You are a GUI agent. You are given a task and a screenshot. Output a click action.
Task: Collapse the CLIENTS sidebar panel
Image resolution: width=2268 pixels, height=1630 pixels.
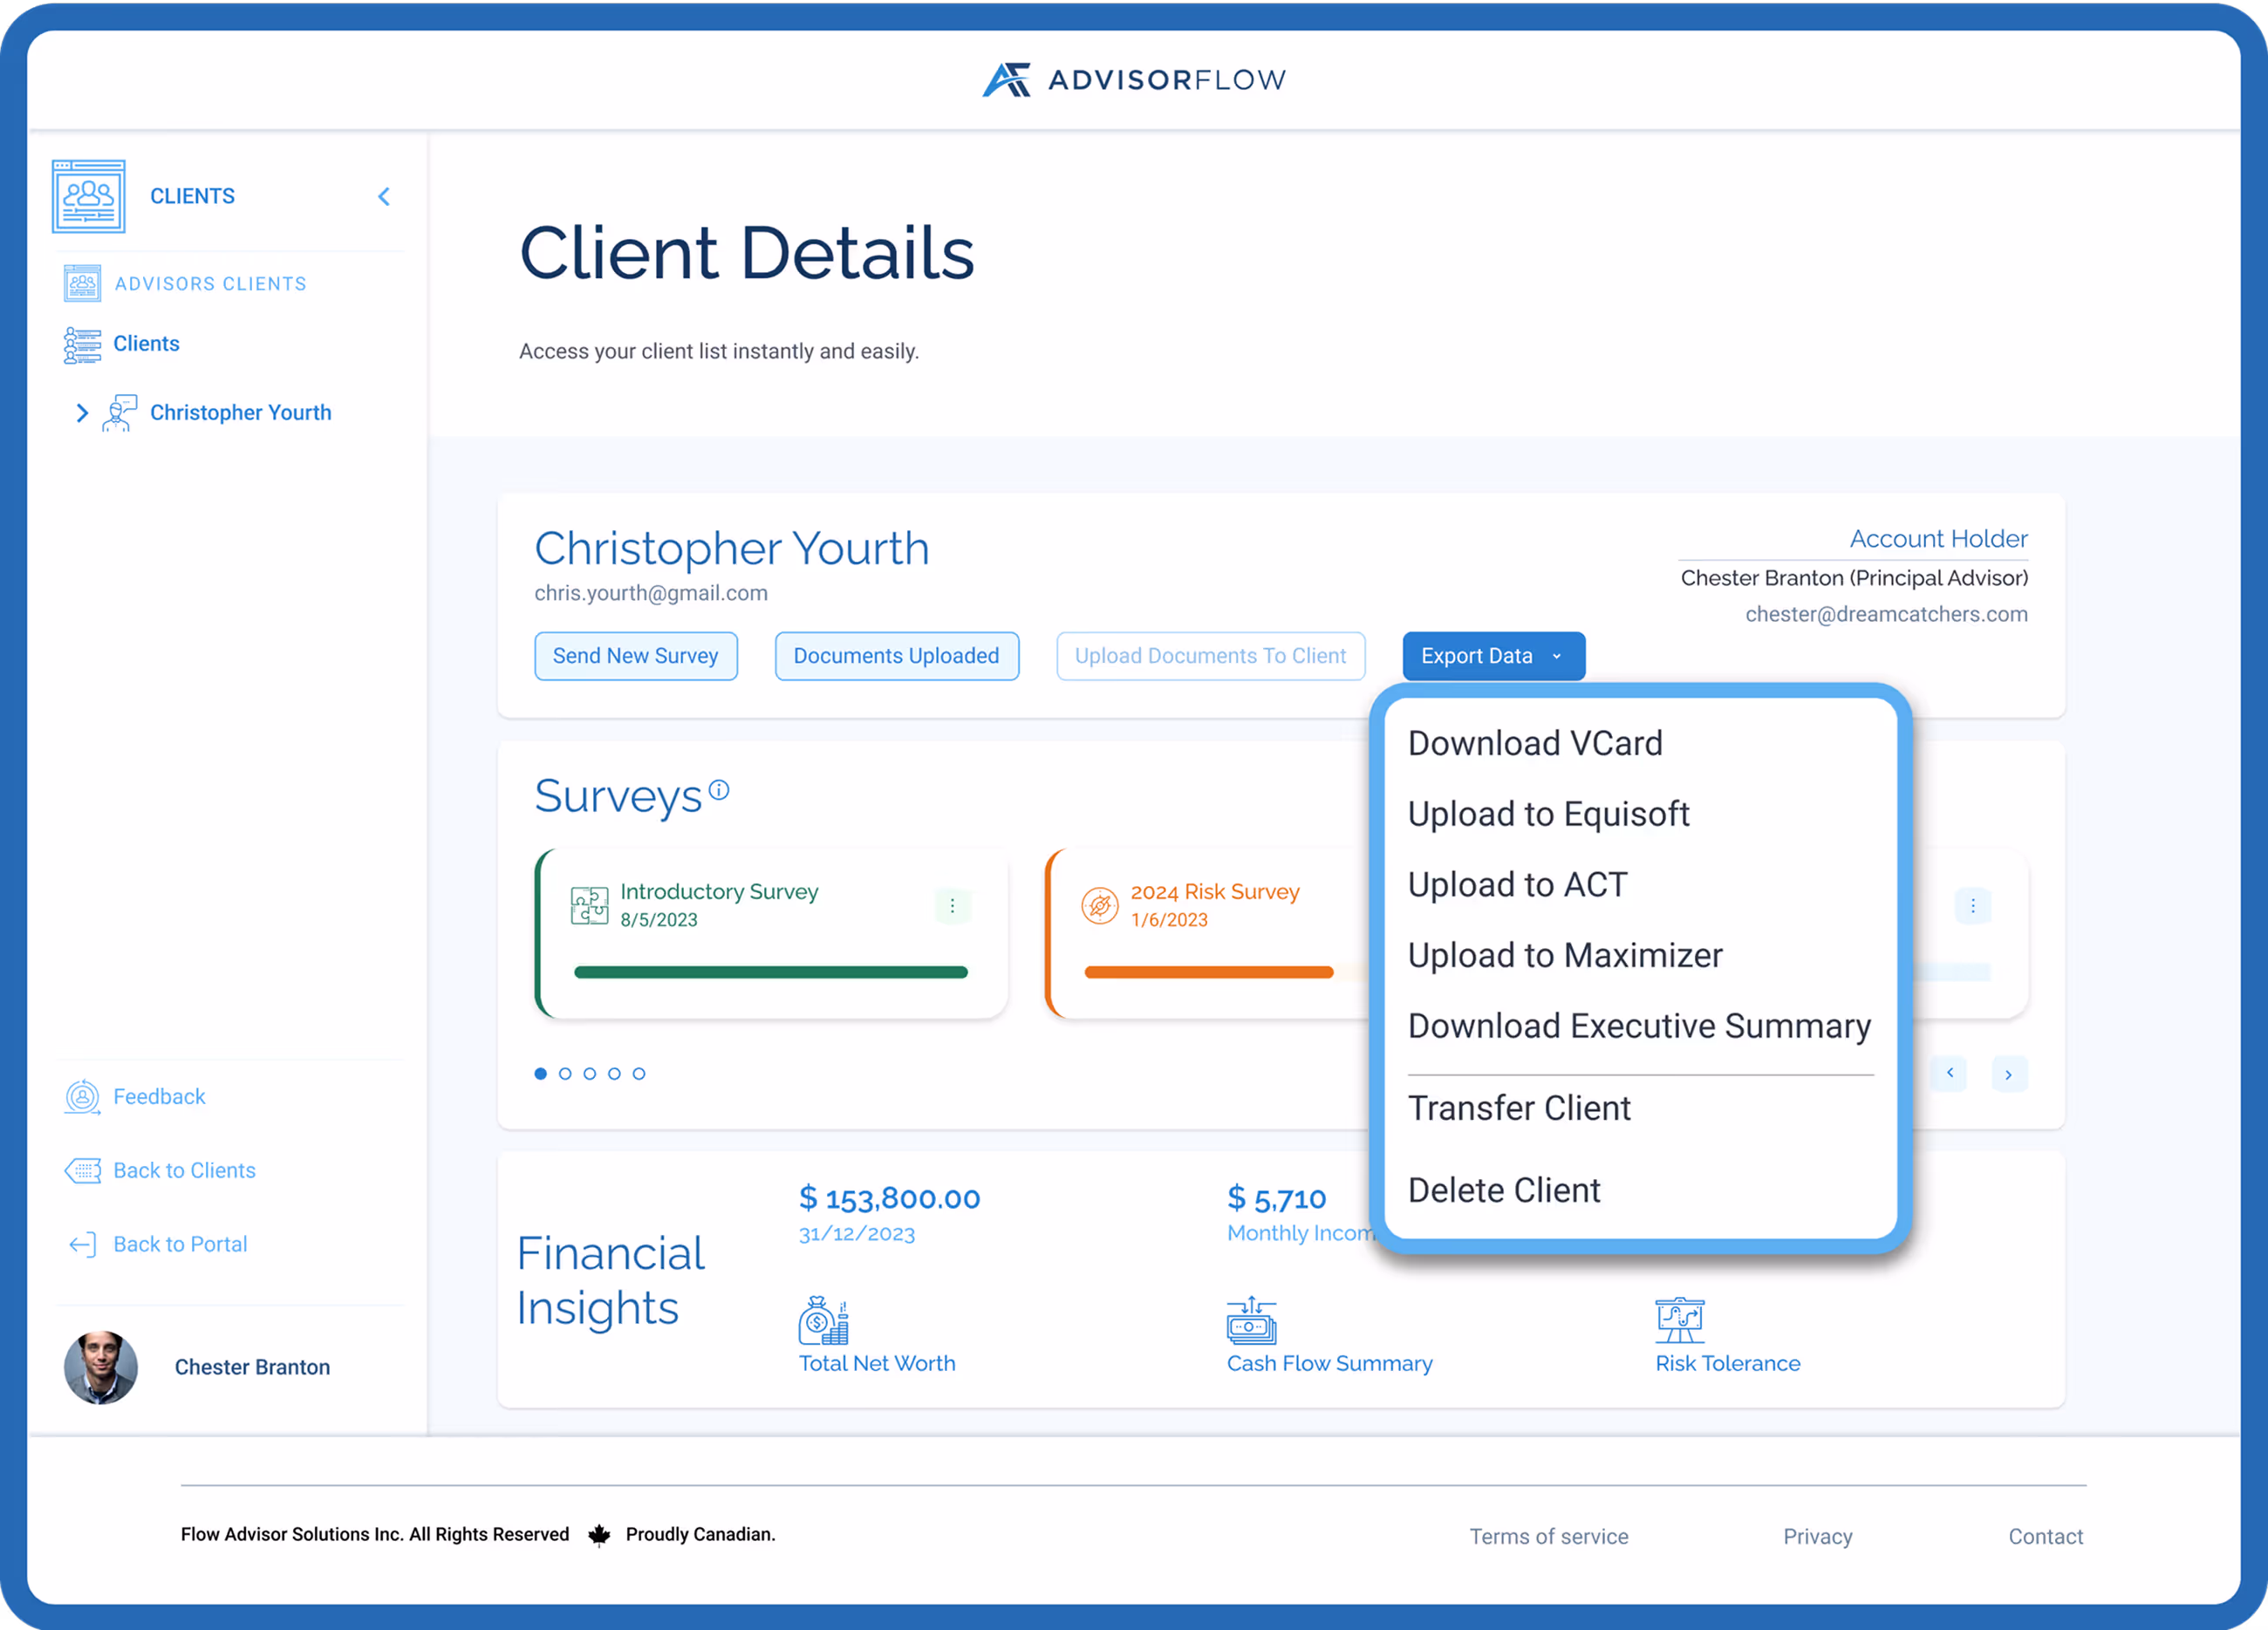point(384,196)
